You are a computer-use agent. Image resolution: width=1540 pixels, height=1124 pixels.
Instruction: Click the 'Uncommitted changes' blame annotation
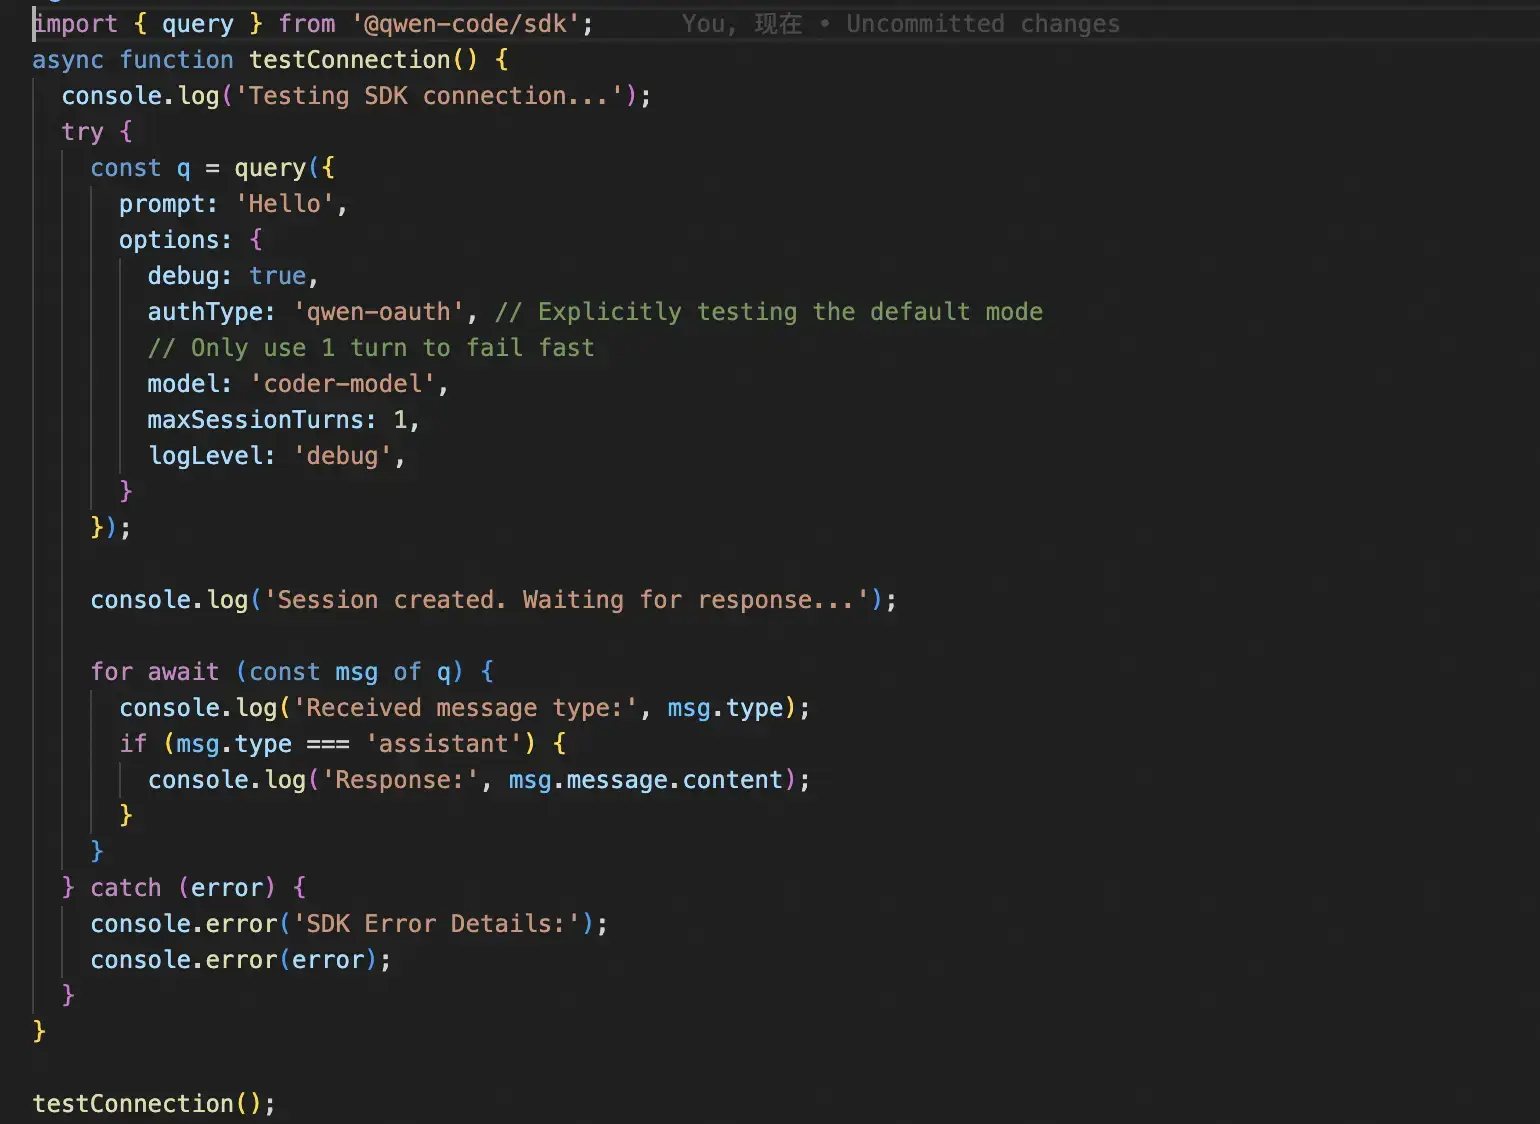pos(983,24)
